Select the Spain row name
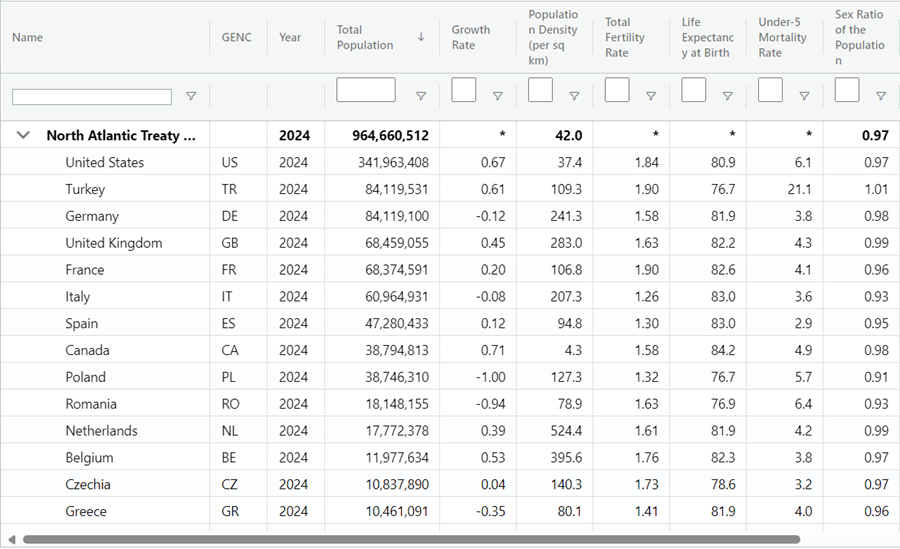This screenshot has width=900, height=549. (82, 324)
